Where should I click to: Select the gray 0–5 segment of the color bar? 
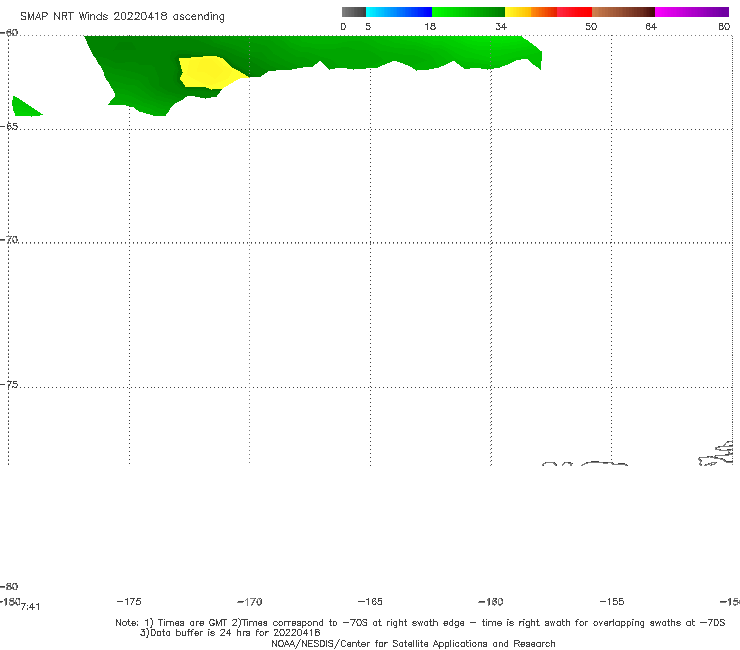coord(354,12)
